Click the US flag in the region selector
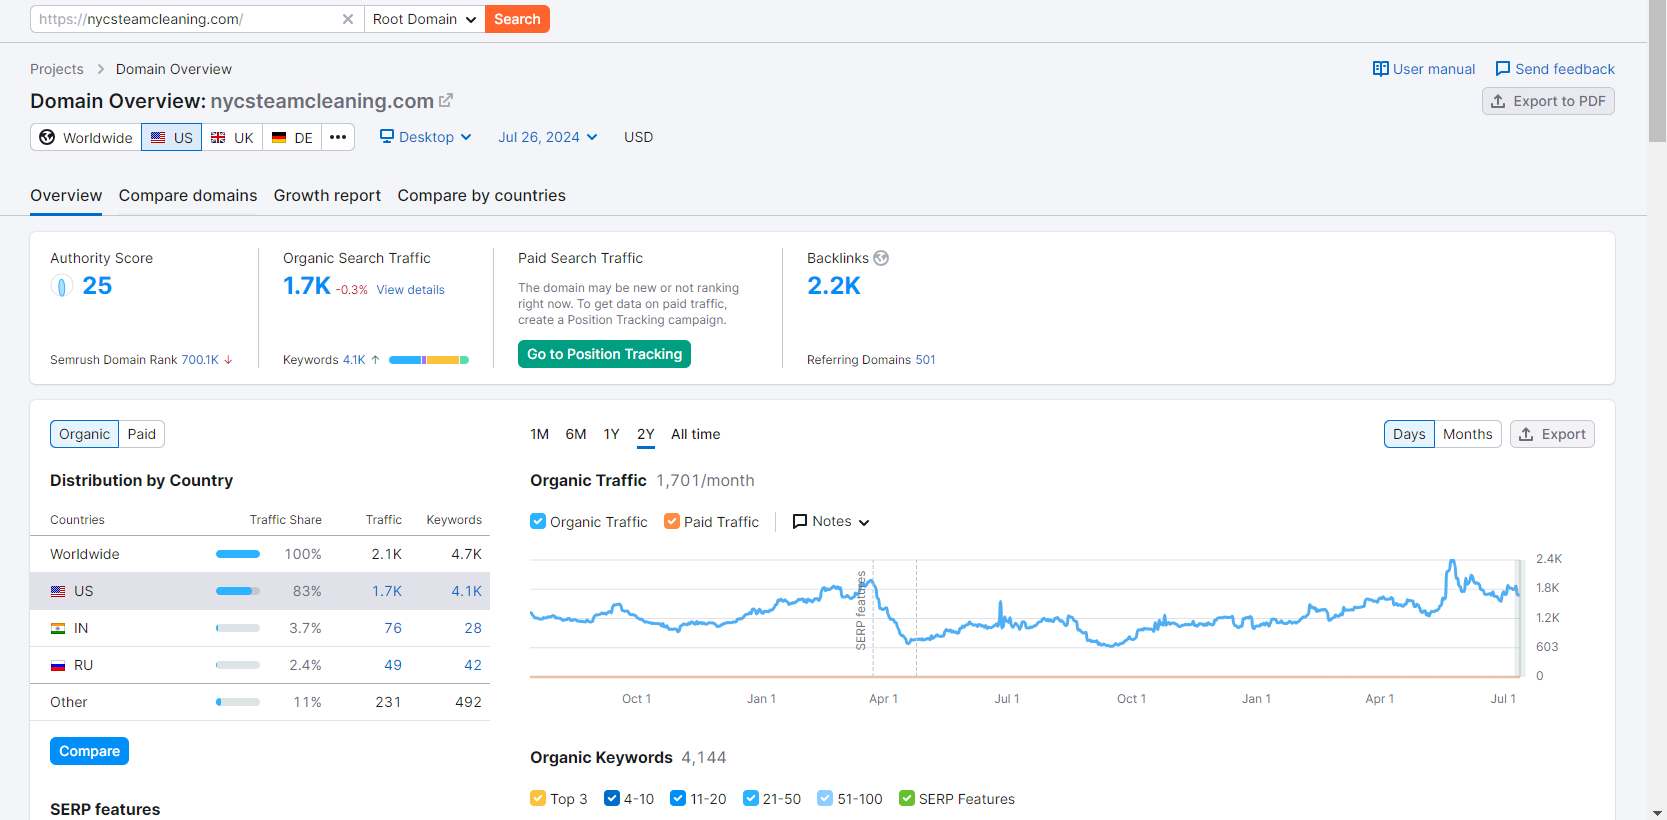 click(158, 138)
